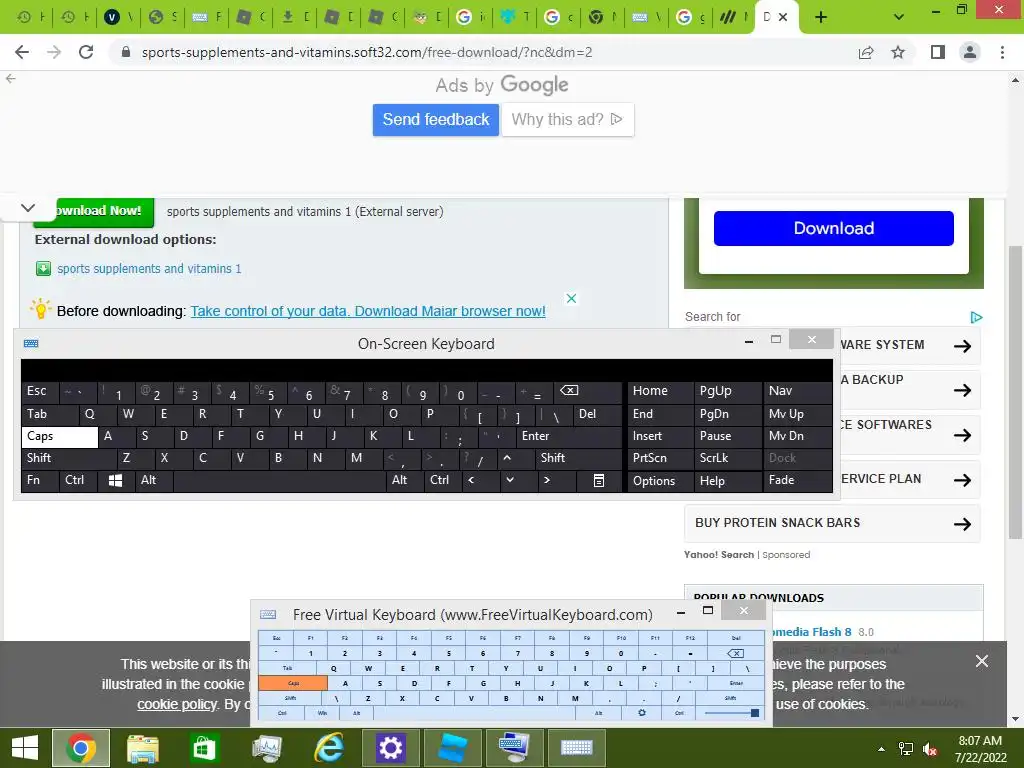The image size is (1024, 768).
Task: Click the page vertical scrollbar
Action: [1015, 392]
